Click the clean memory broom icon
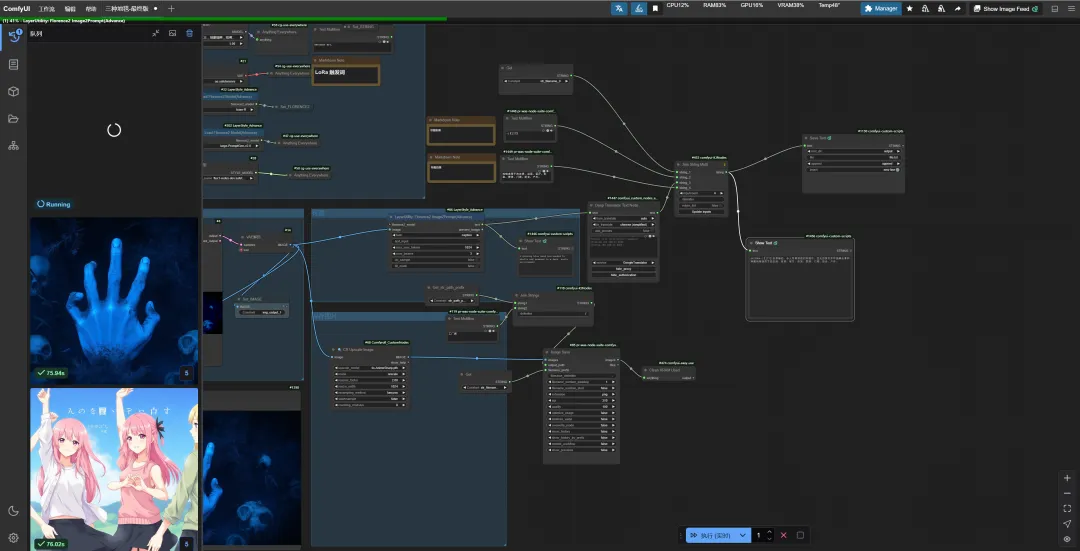 point(638,8)
